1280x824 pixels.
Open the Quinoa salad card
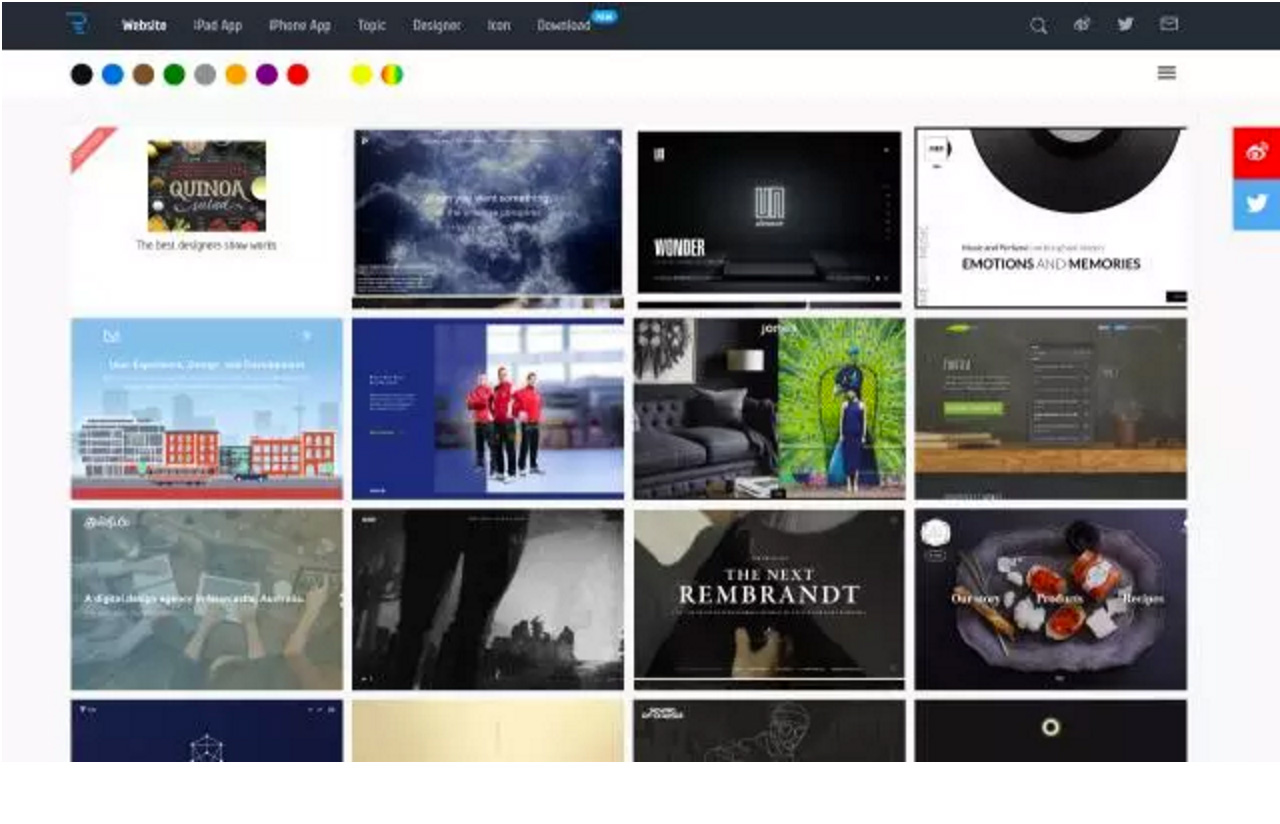click(206, 217)
